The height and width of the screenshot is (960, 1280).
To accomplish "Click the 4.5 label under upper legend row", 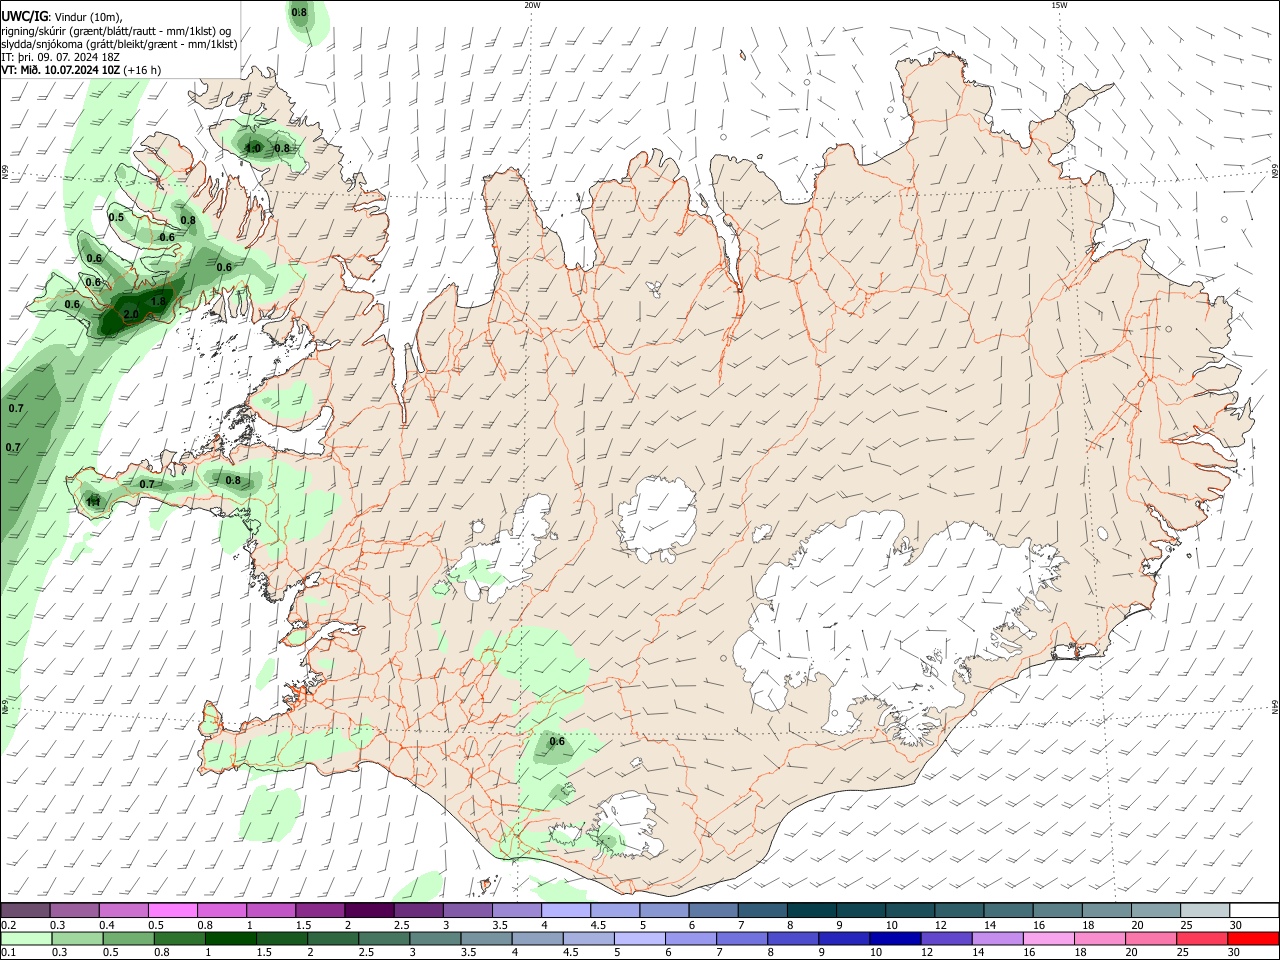I will point(598,925).
